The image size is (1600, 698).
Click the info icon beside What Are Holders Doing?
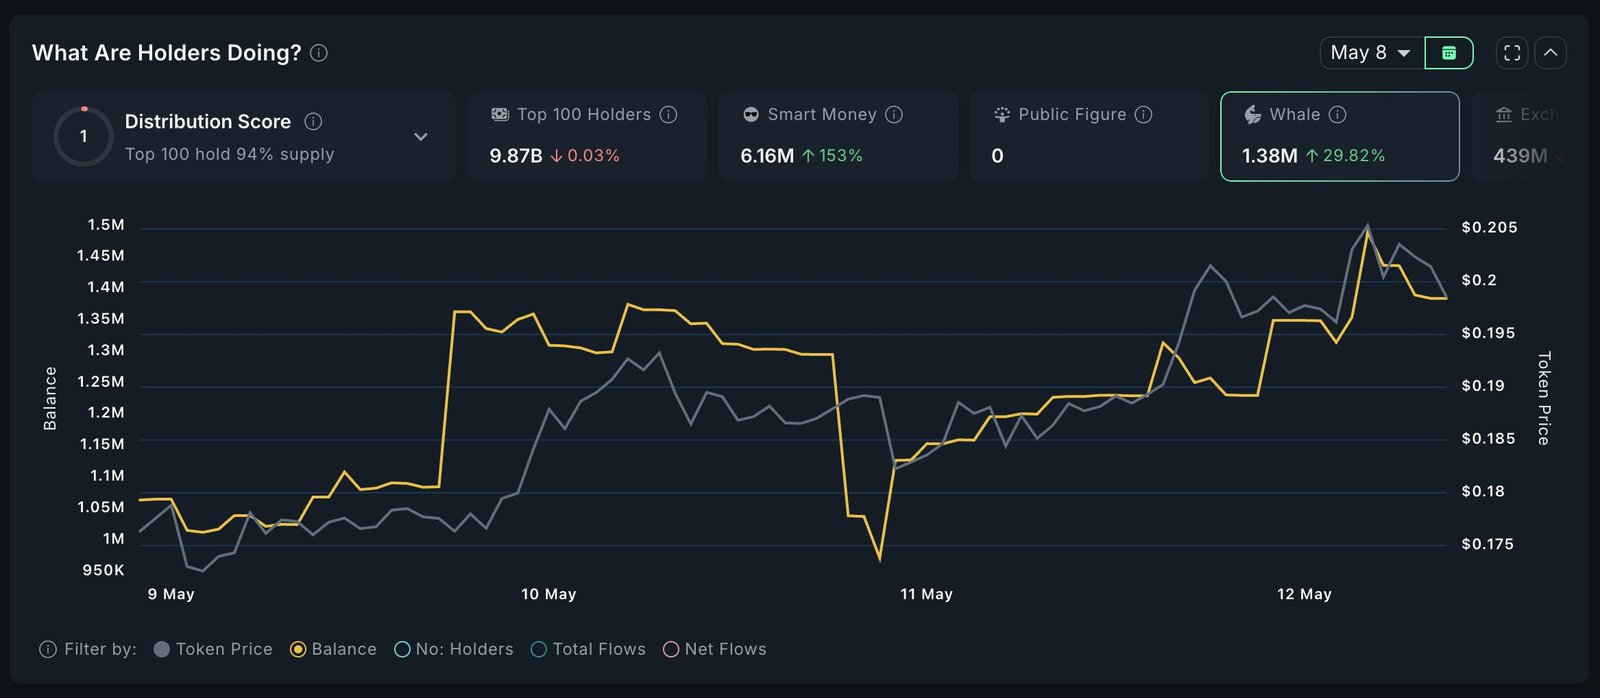point(319,53)
